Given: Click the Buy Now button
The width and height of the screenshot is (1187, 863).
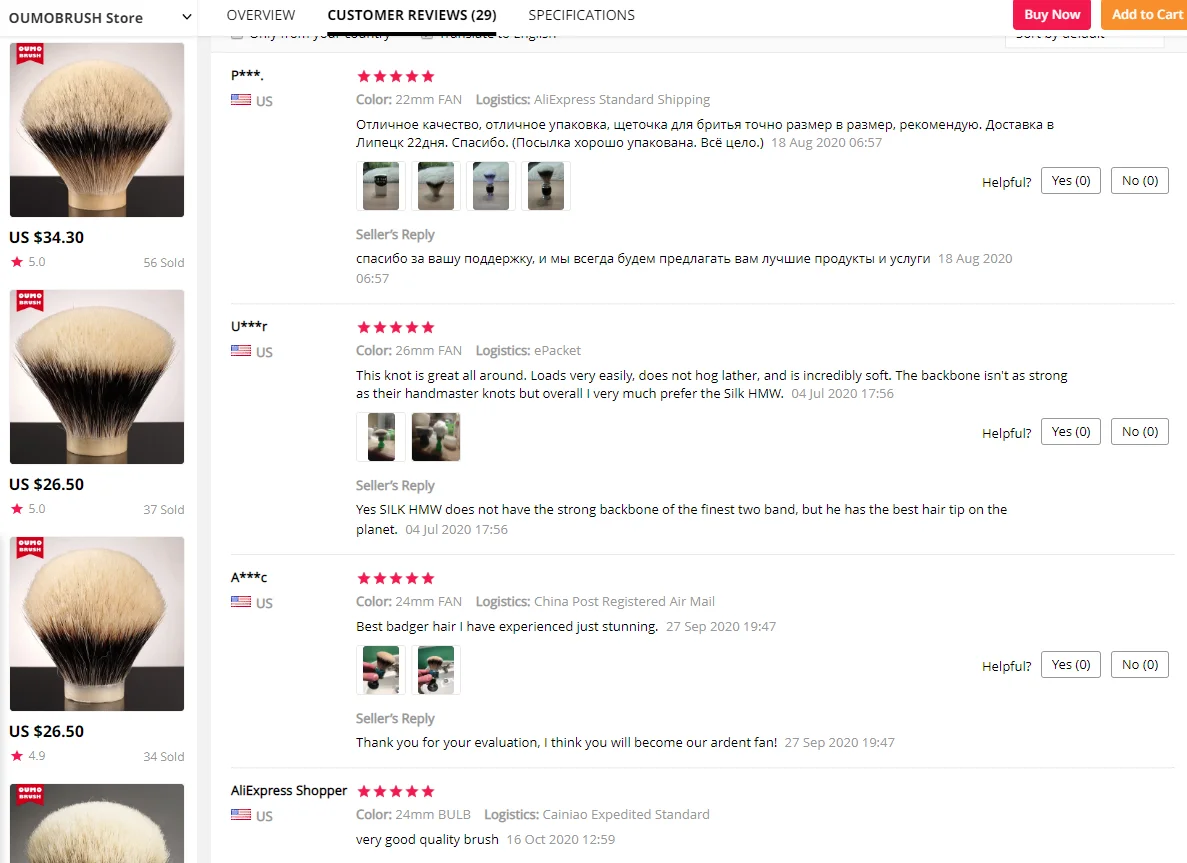Looking at the screenshot, I should point(1051,14).
